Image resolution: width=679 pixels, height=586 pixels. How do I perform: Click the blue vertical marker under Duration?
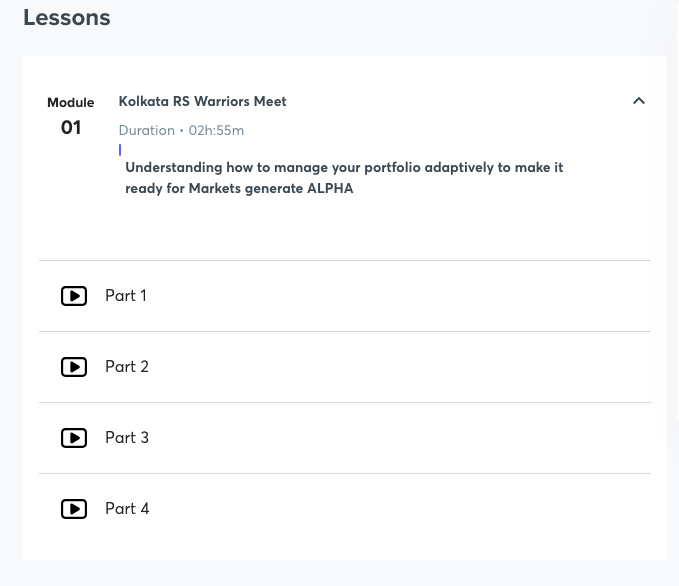pyautogui.click(x=120, y=150)
